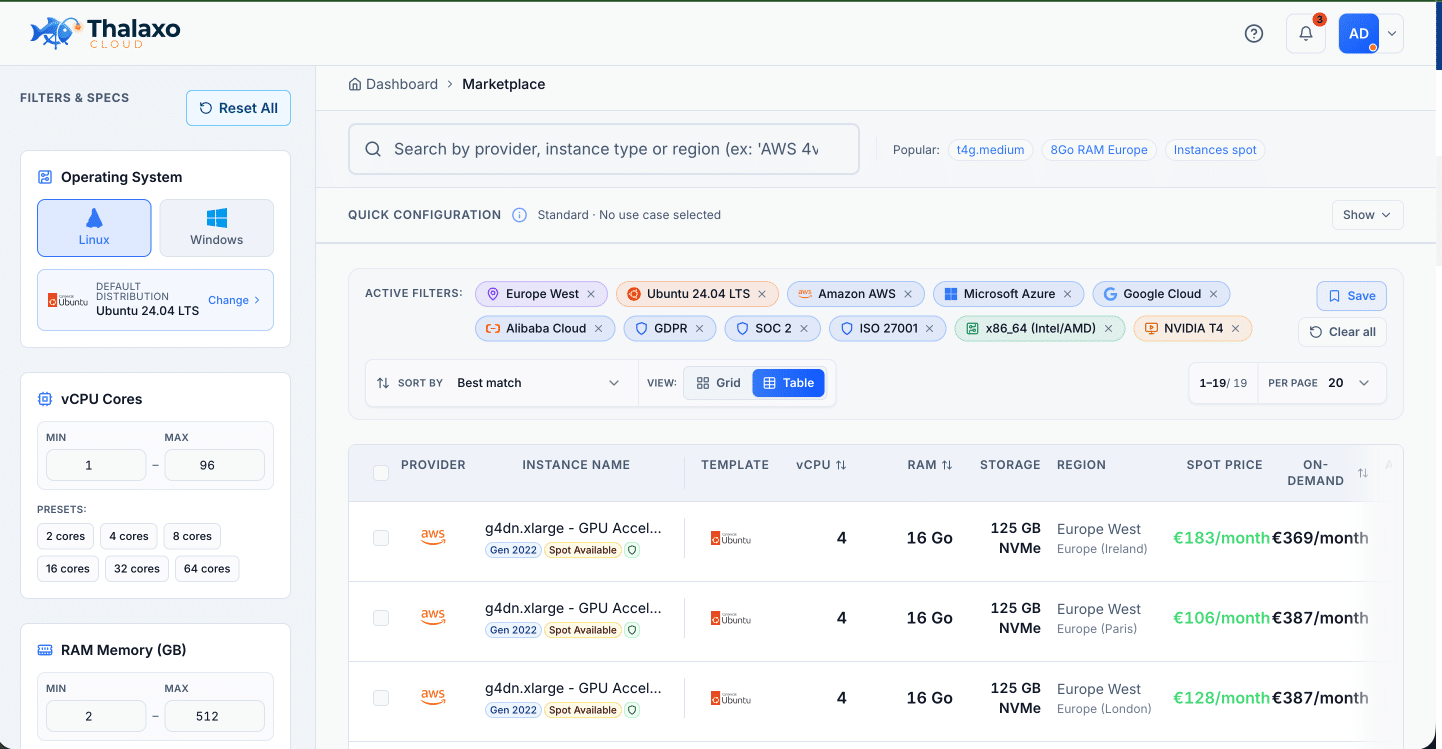Select popular search t4g.medium
Image resolution: width=1442 pixels, height=749 pixels.
point(990,150)
